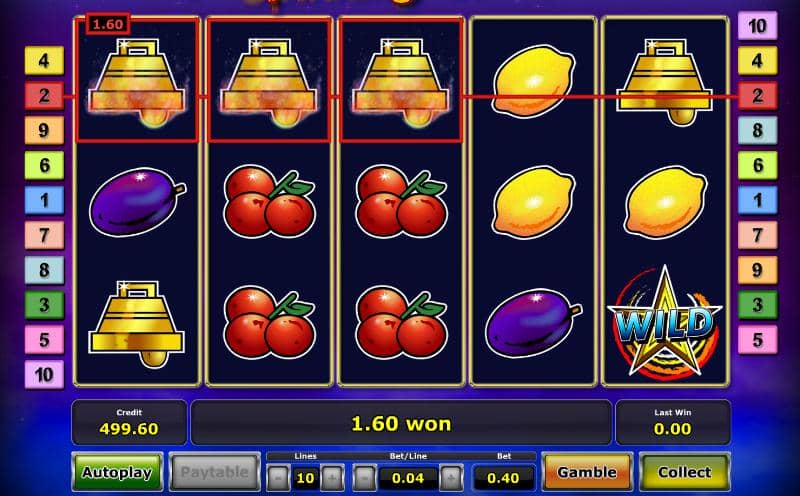The image size is (800, 496).
Task: Select payline 2 on the left
Action: tap(44, 95)
